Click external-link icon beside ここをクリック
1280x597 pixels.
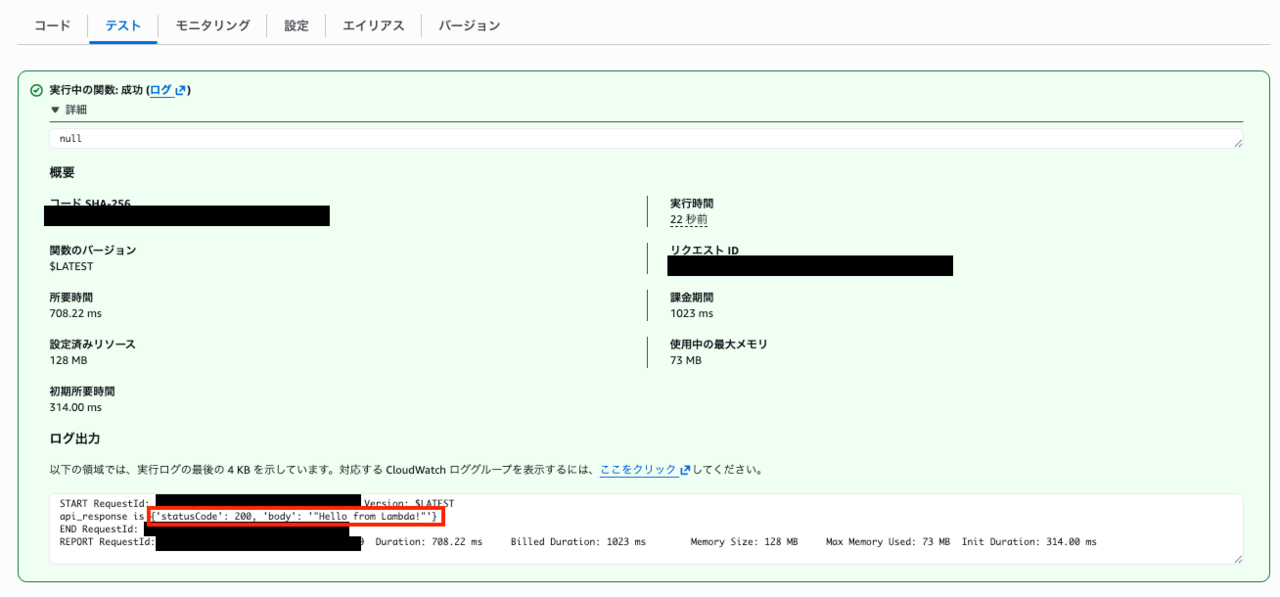pos(685,469)
